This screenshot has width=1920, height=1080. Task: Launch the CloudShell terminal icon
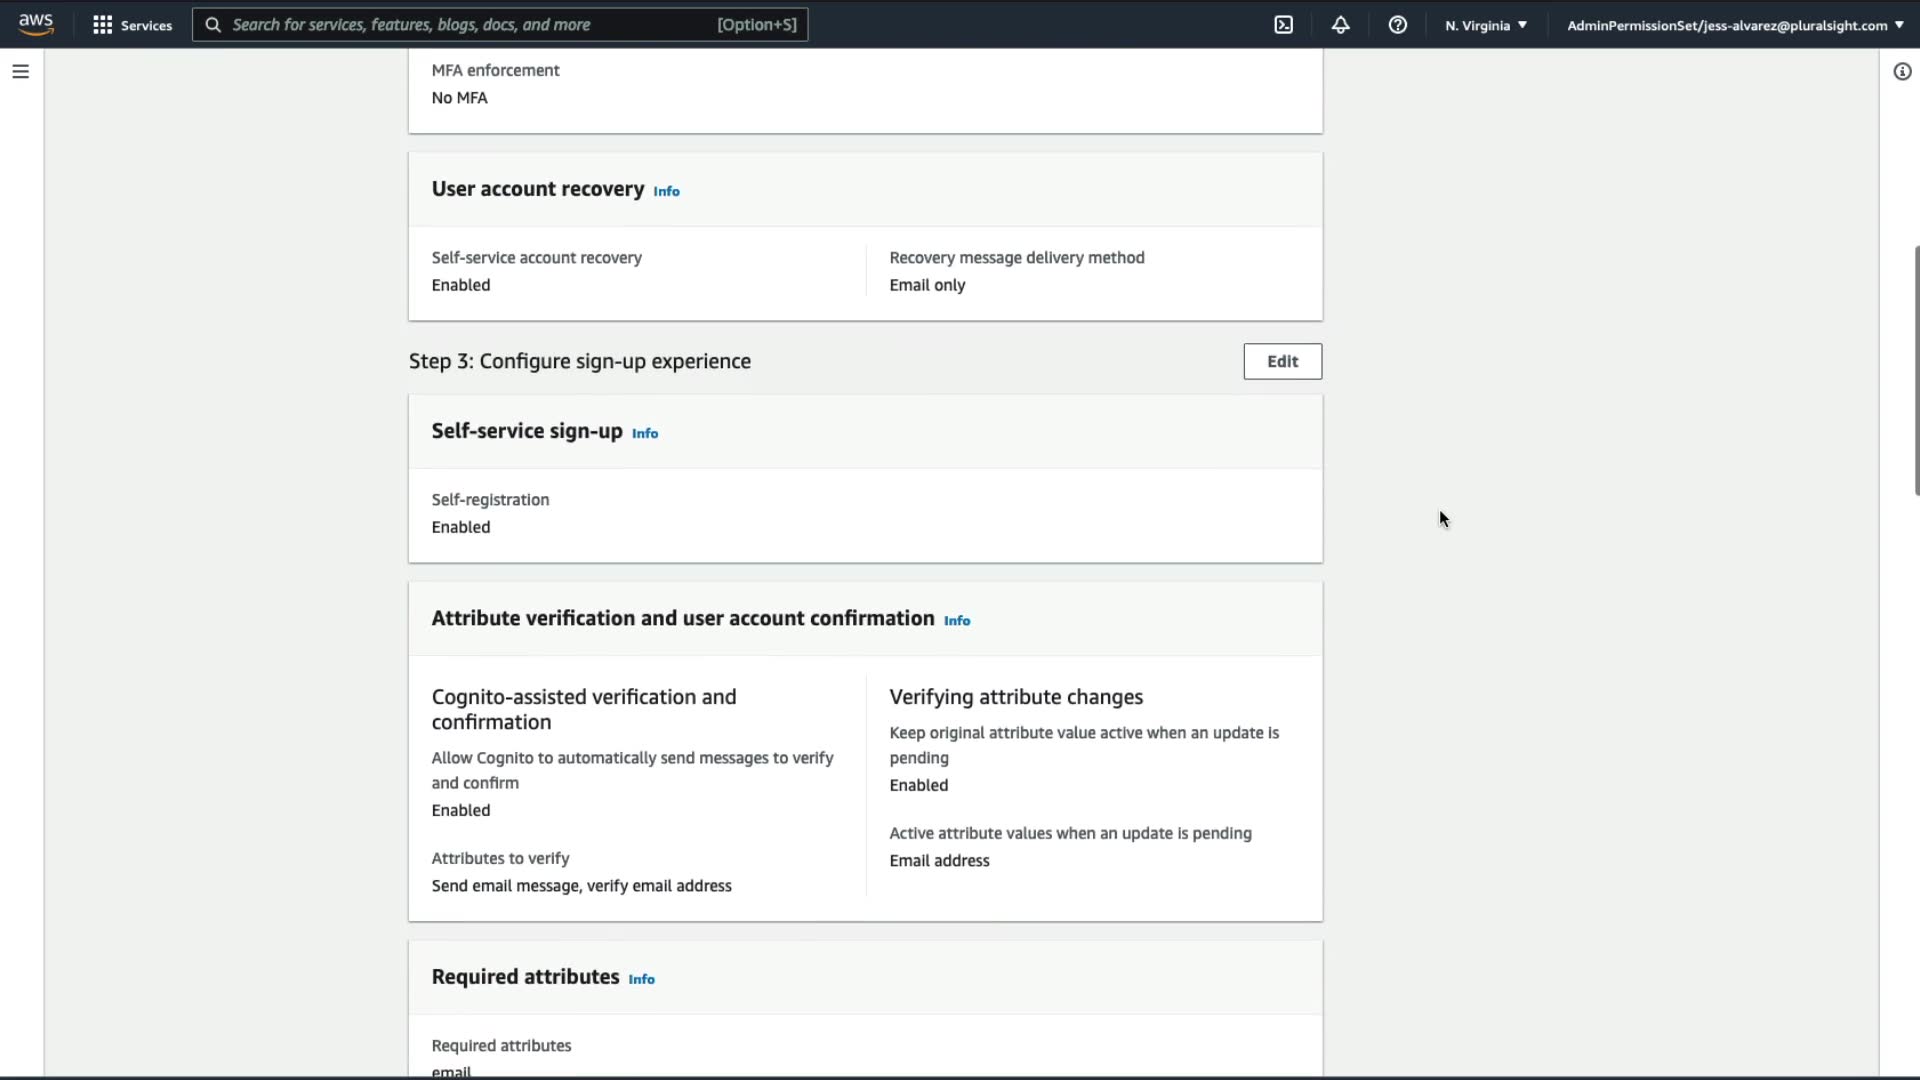tap(1284, 25)
